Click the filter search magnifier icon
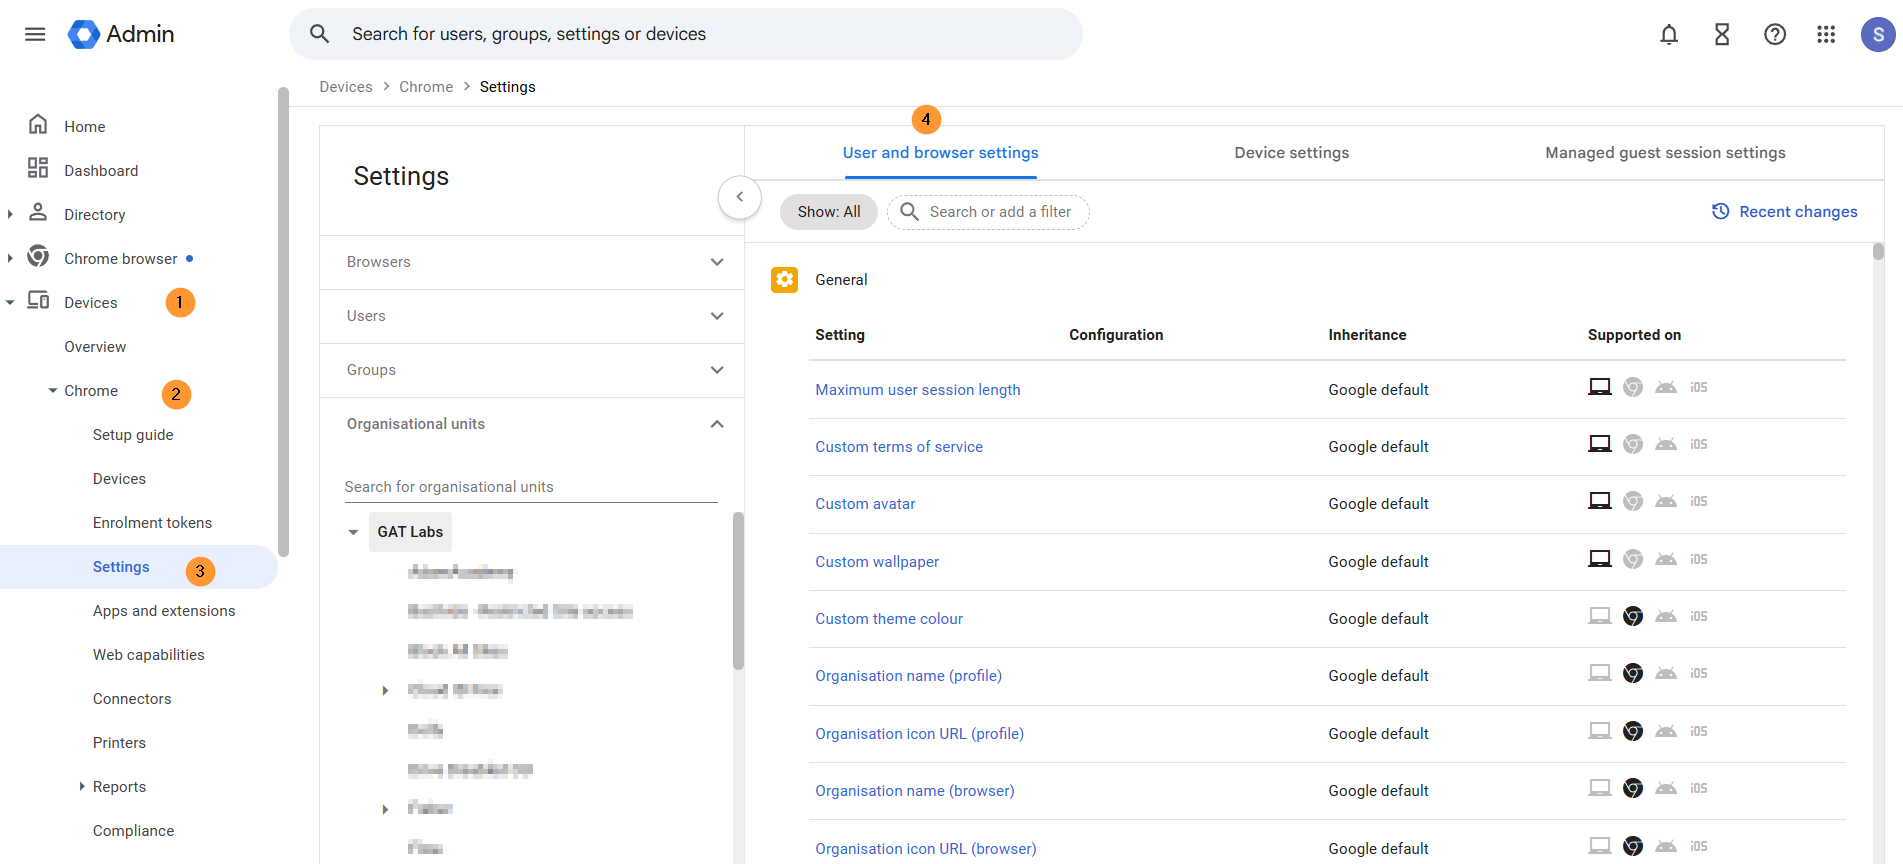 coord(909,211)
